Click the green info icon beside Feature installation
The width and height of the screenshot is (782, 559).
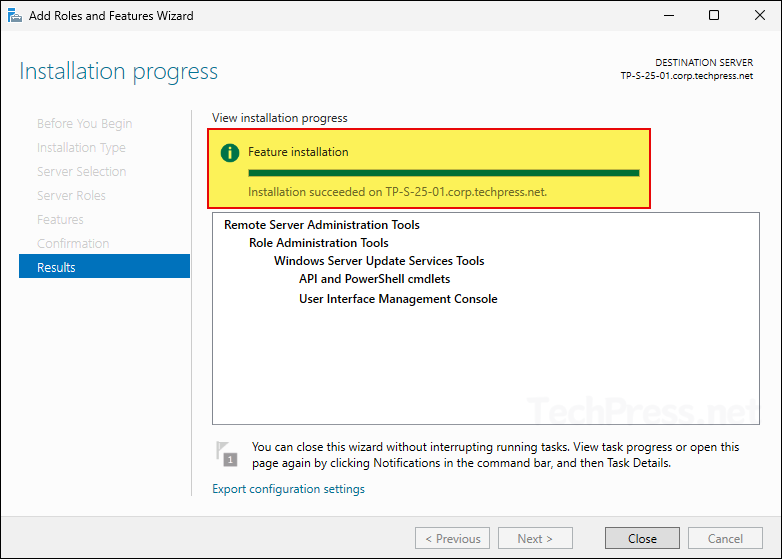(x=230, y=152)
